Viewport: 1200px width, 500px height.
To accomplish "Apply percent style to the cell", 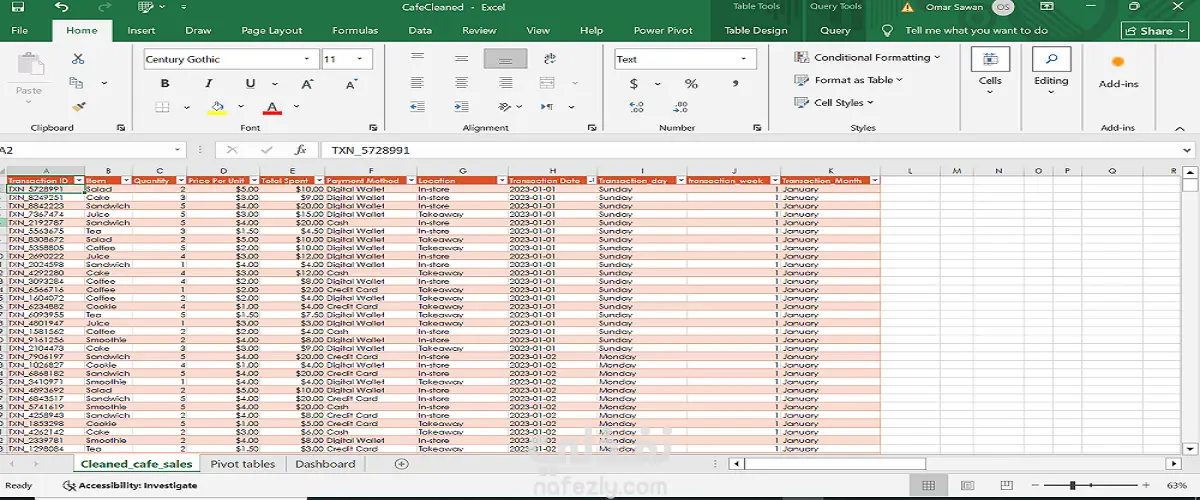I will point(691,84).
